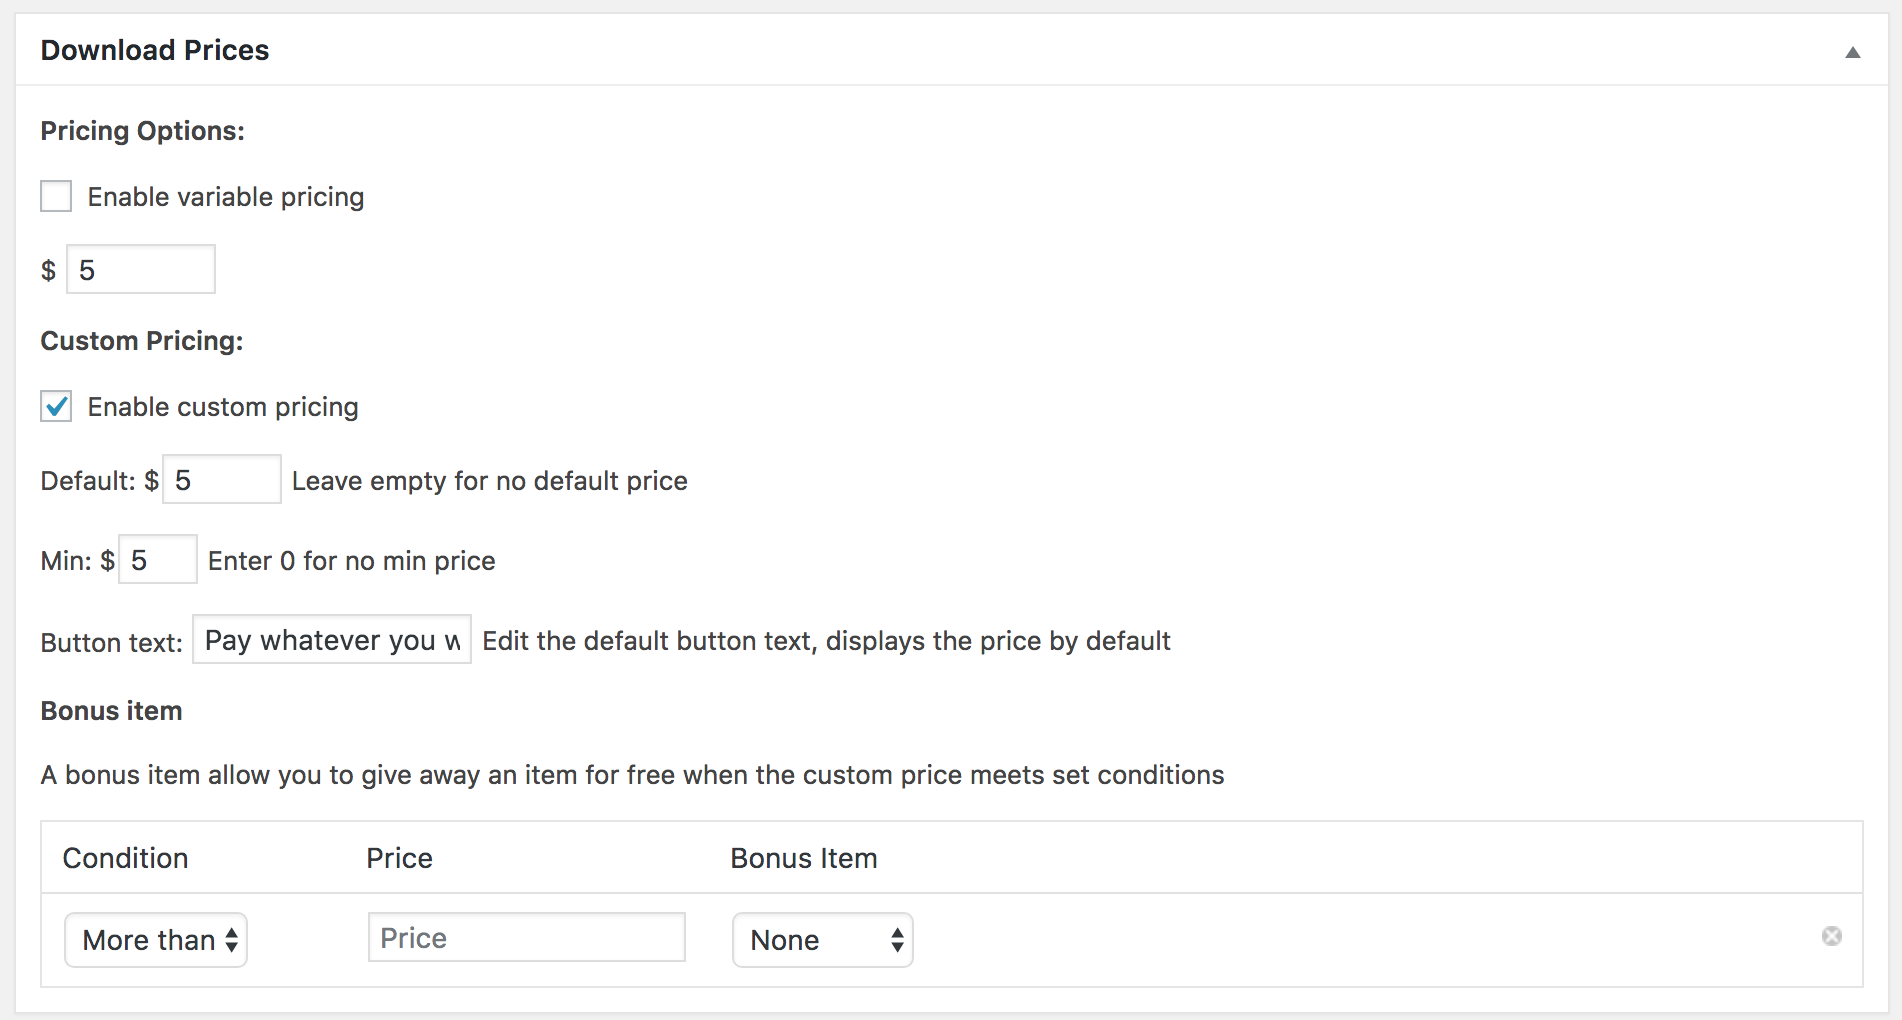Click the base download price field

[141, 270]
